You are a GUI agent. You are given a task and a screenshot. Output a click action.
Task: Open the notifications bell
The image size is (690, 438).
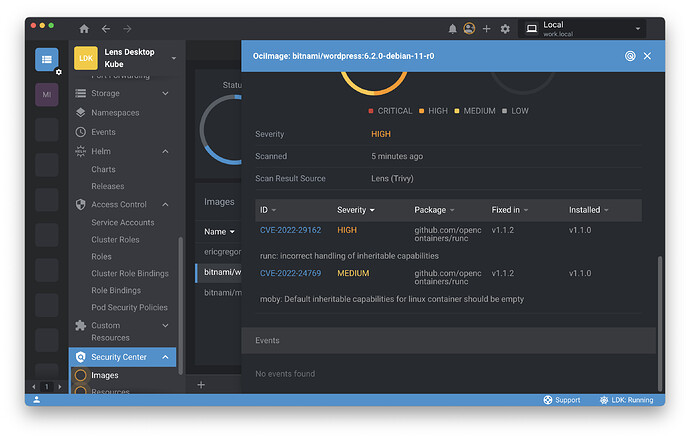click(x=452, y=29)
